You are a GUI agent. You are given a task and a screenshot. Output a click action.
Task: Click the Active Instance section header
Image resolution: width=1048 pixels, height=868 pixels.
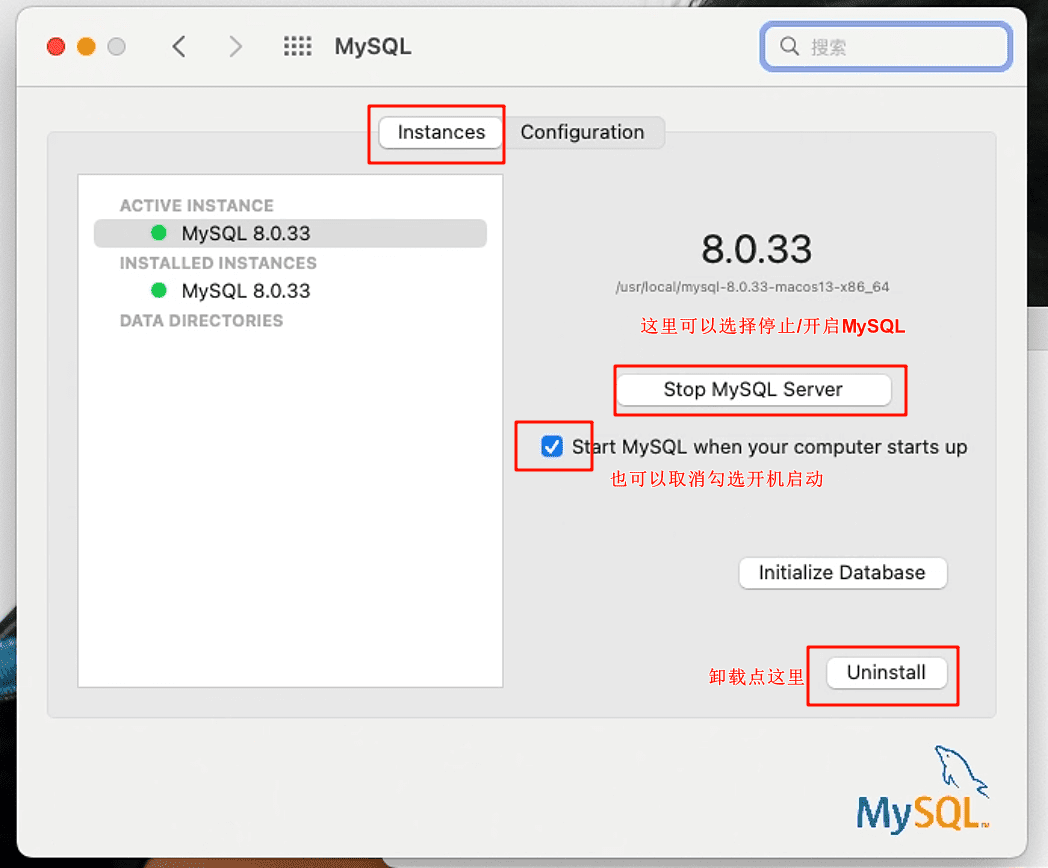point(196,205)
